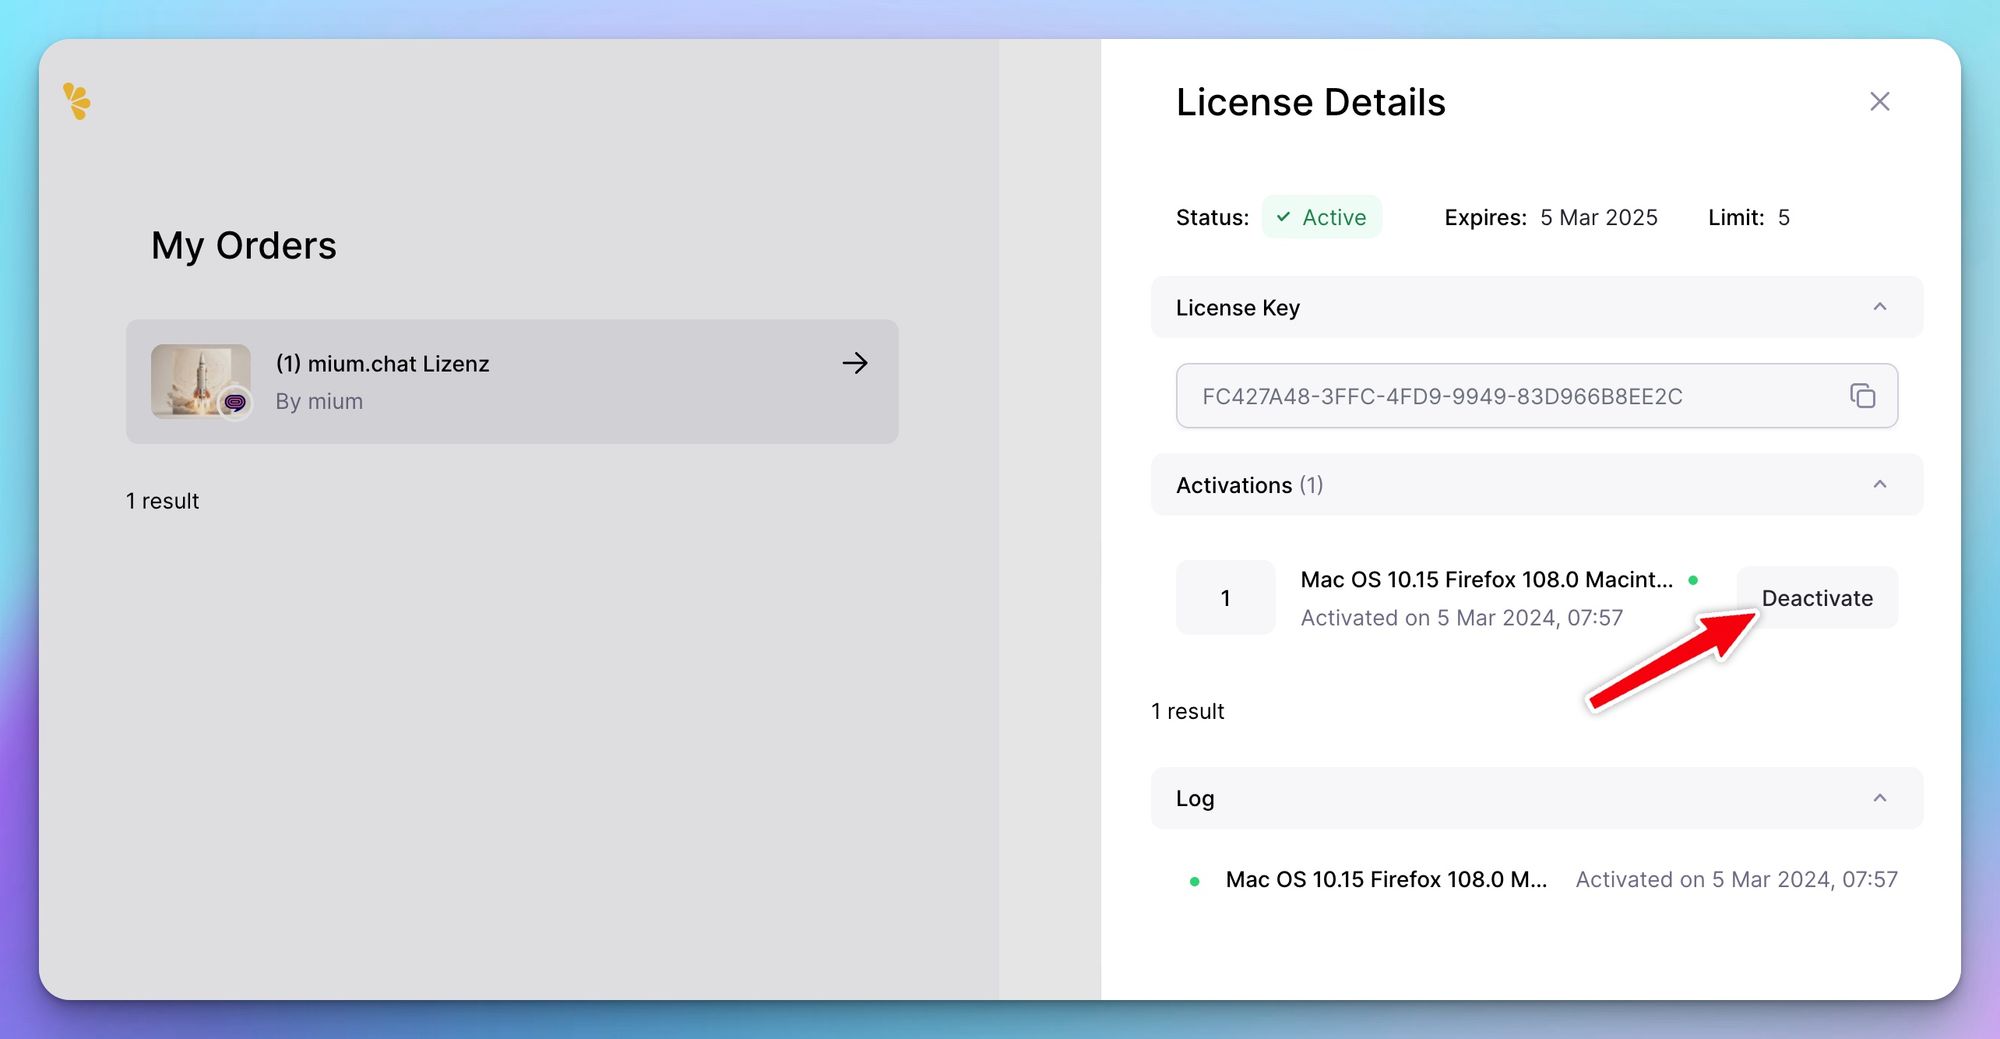Close the License Details panel
Viewport: 2000px width, 1039px height.
coord(1879,101)
